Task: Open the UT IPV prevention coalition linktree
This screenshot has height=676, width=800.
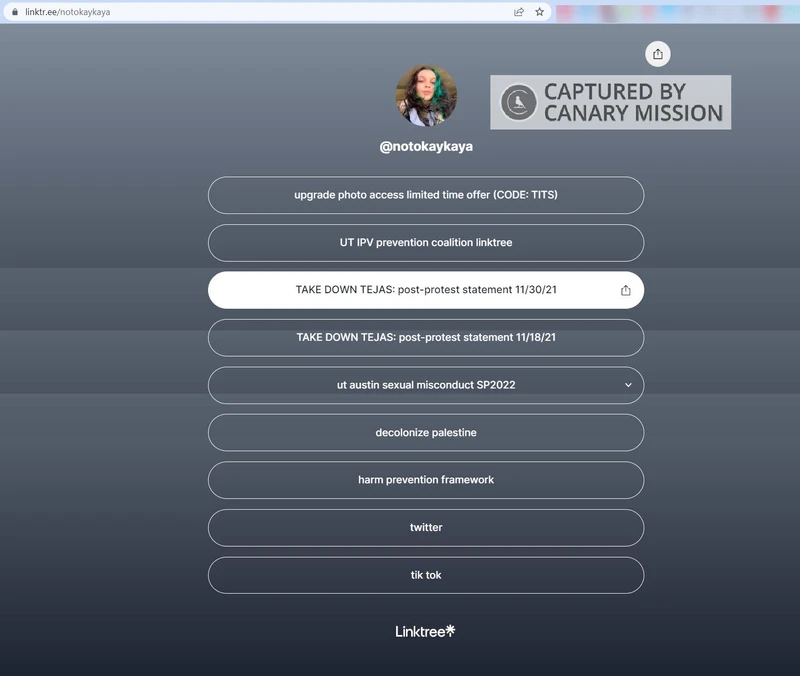Action: (425, 243)
